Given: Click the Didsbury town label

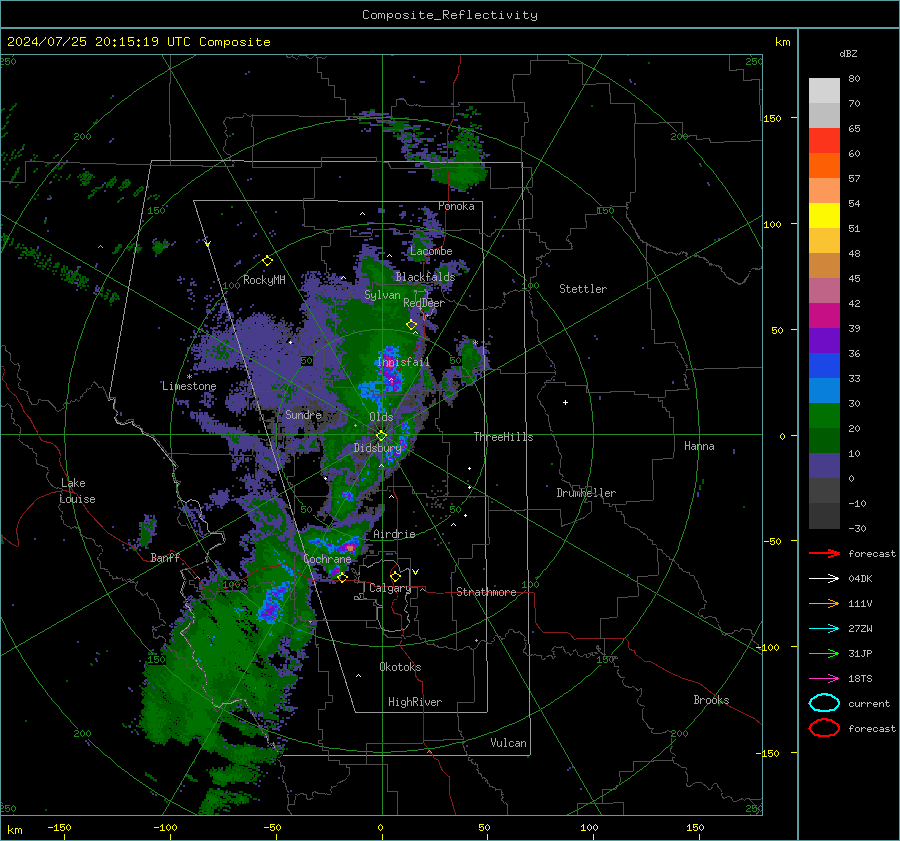Looking at the screenshot, I should [377, 448].
